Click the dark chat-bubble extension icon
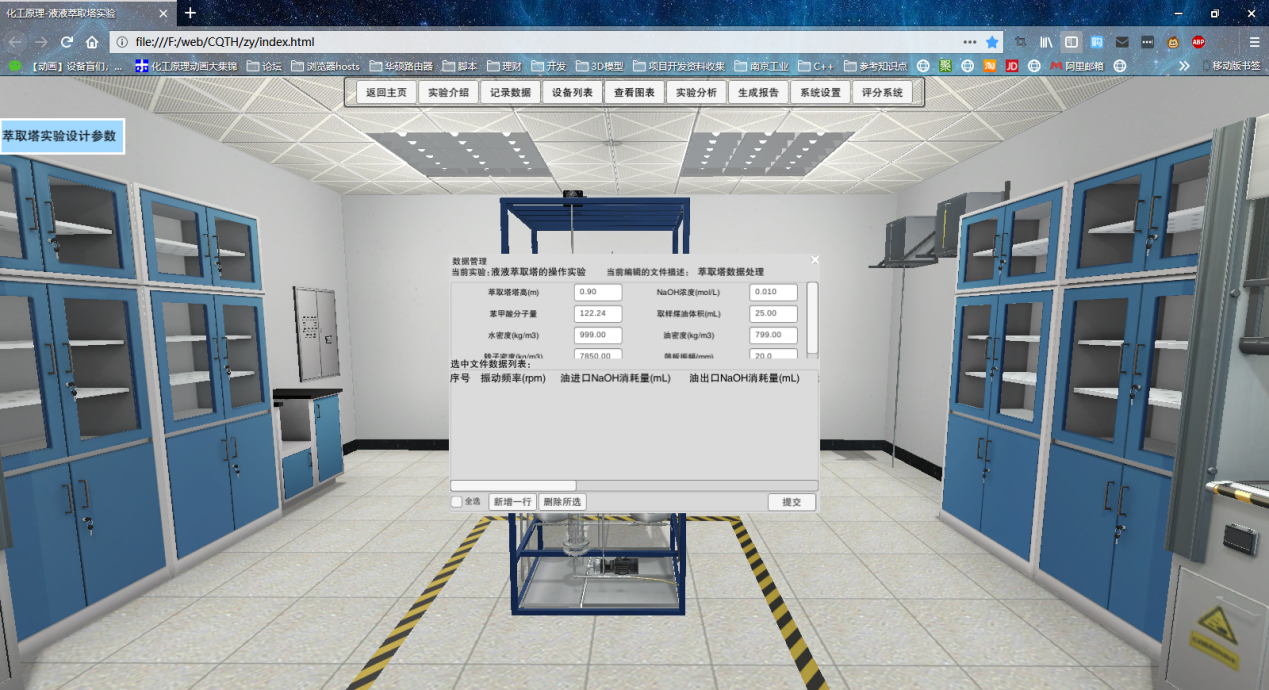 click(x=1147, y=42)
